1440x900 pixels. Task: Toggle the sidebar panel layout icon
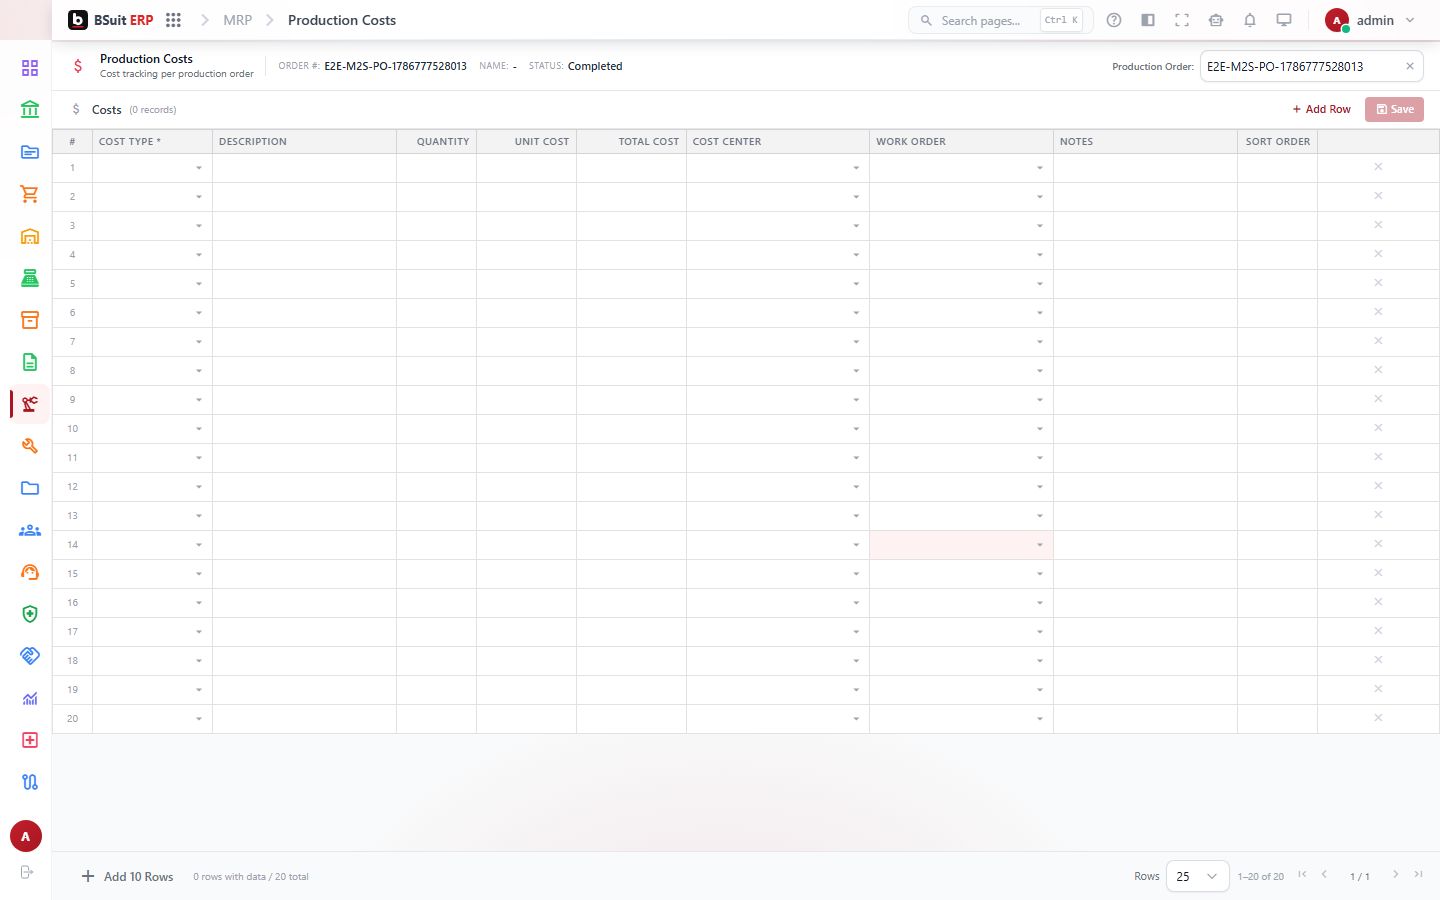click(1148, 20)
